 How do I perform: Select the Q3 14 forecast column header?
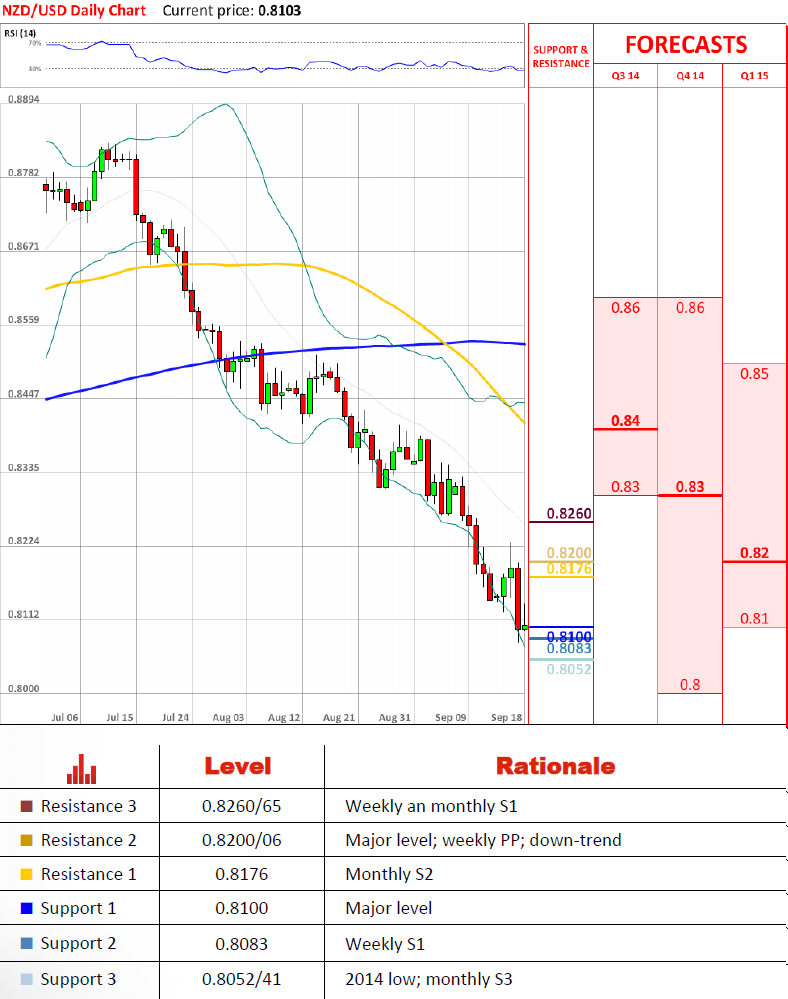click(x=626, y=76)
